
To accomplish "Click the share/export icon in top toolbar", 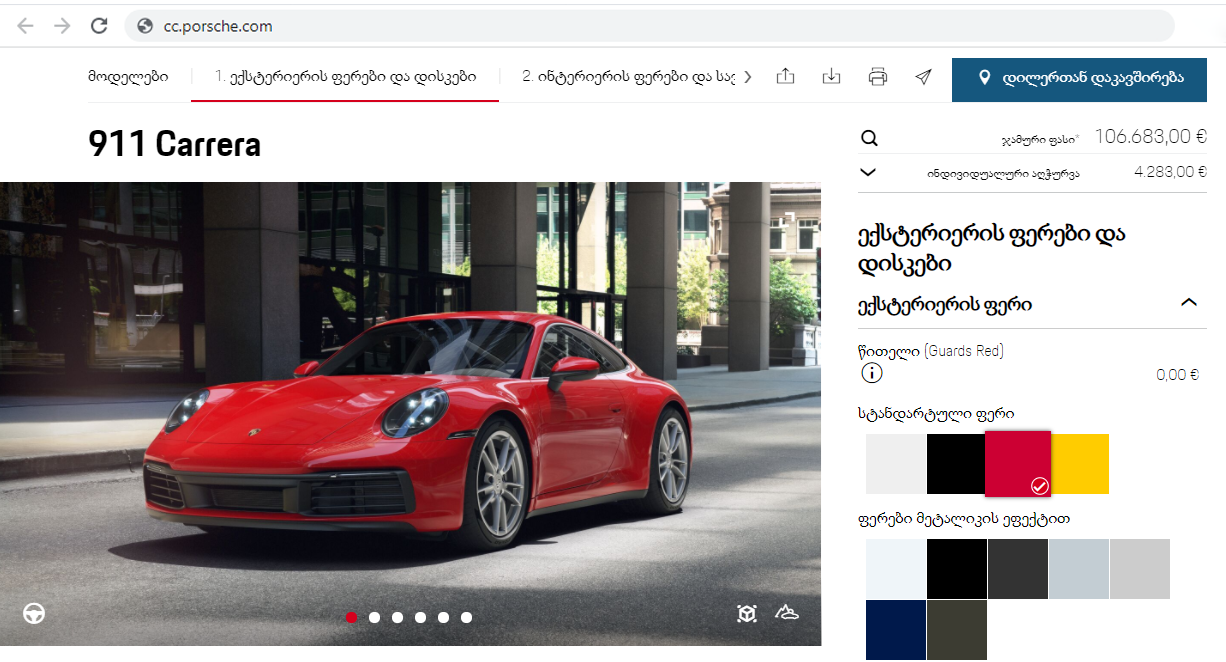I will (x=785, y=77).
